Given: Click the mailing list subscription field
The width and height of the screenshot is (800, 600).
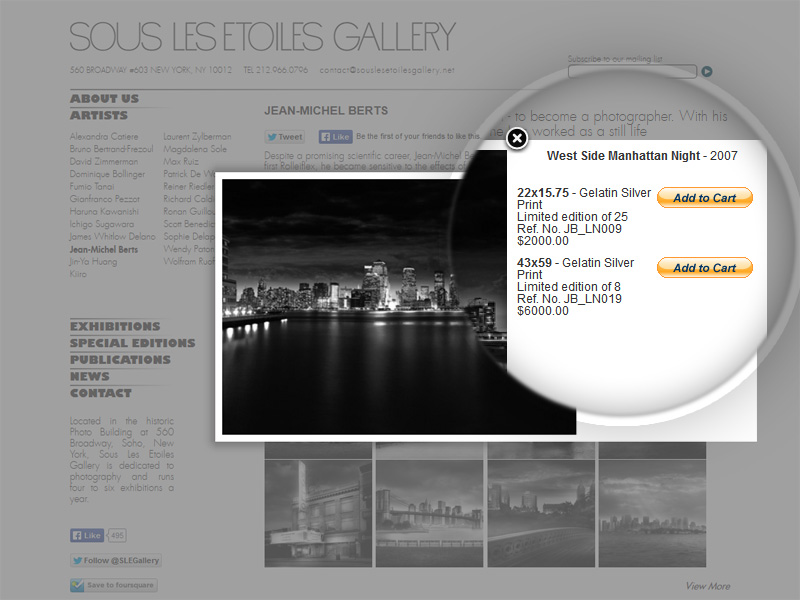Looking at the screenshot, I should click(632, 71).
